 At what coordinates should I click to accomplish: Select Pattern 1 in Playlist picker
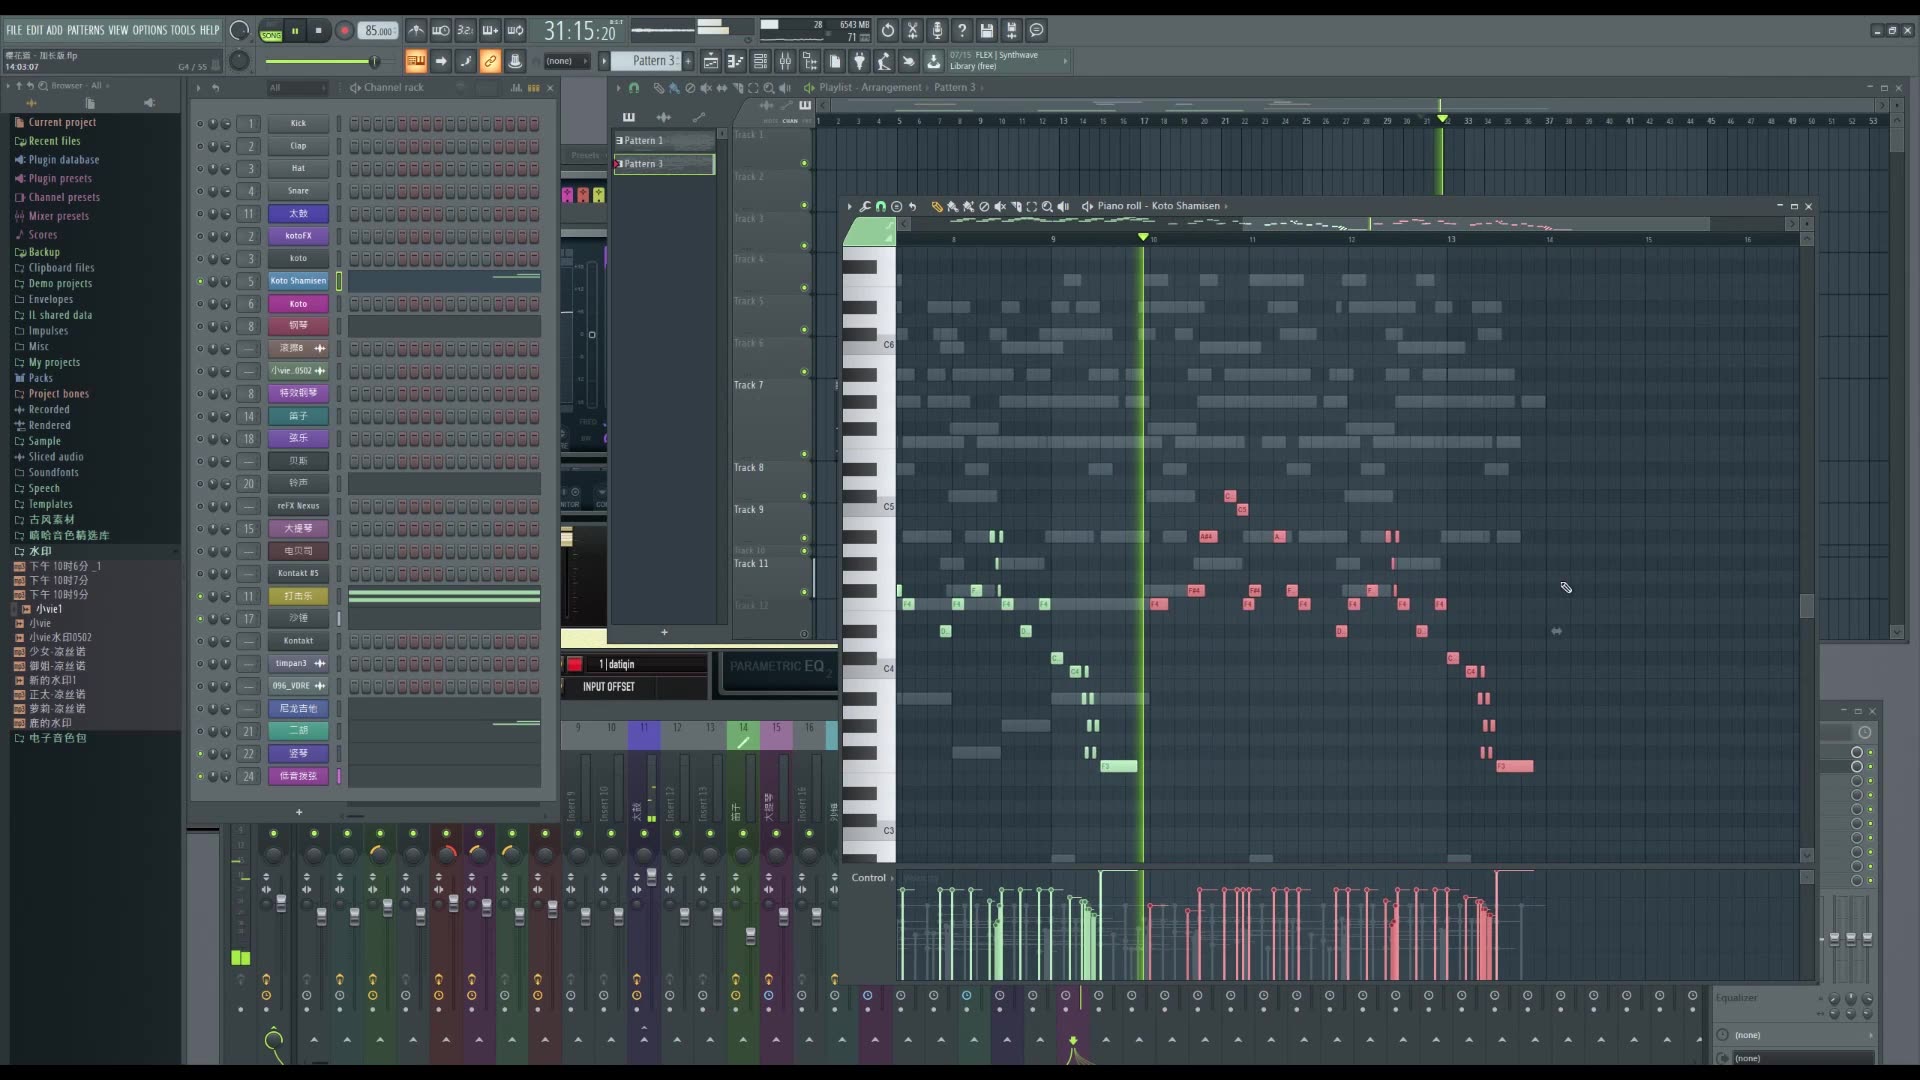[x=664, y=141]
